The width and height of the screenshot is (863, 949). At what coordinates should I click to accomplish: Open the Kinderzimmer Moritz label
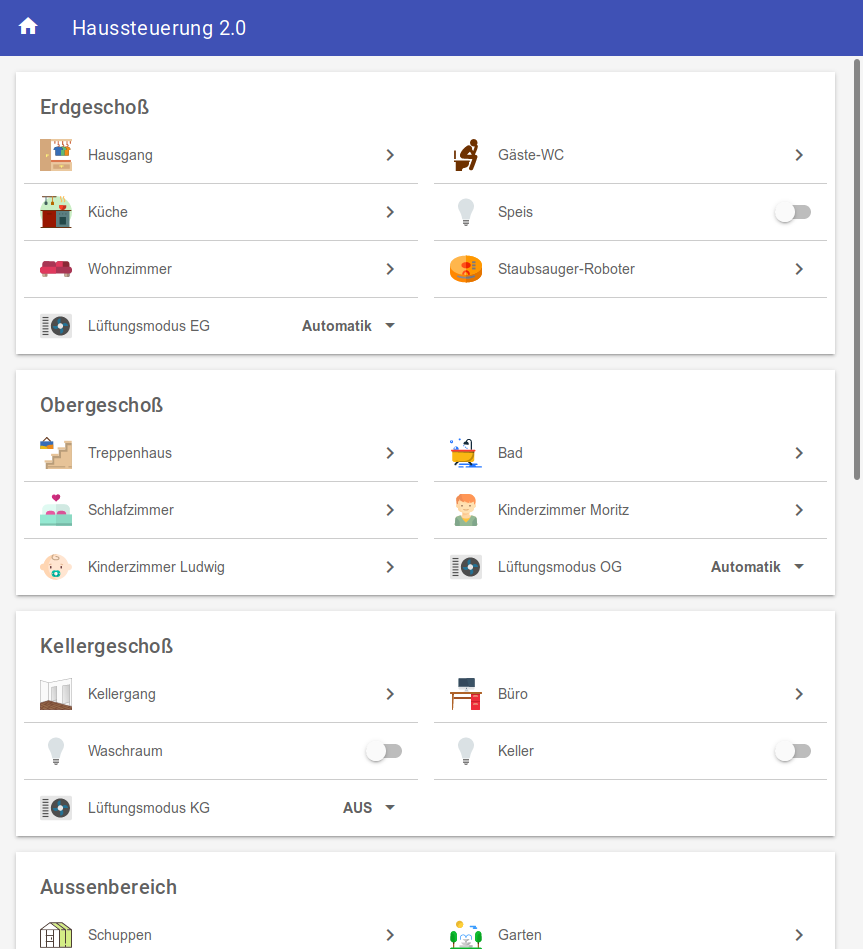pyautogui.click(x=563, y=510)
